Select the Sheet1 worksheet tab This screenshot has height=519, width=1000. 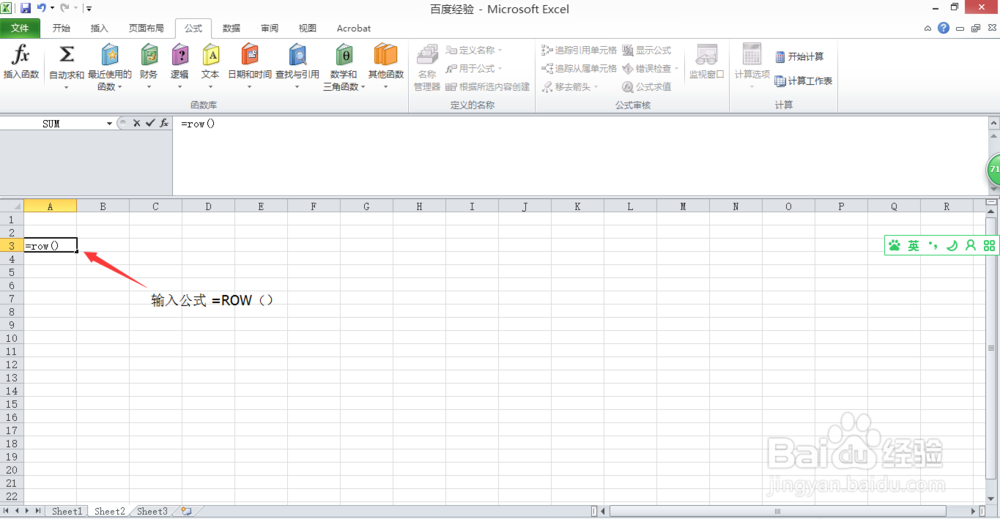click(67, 511)
